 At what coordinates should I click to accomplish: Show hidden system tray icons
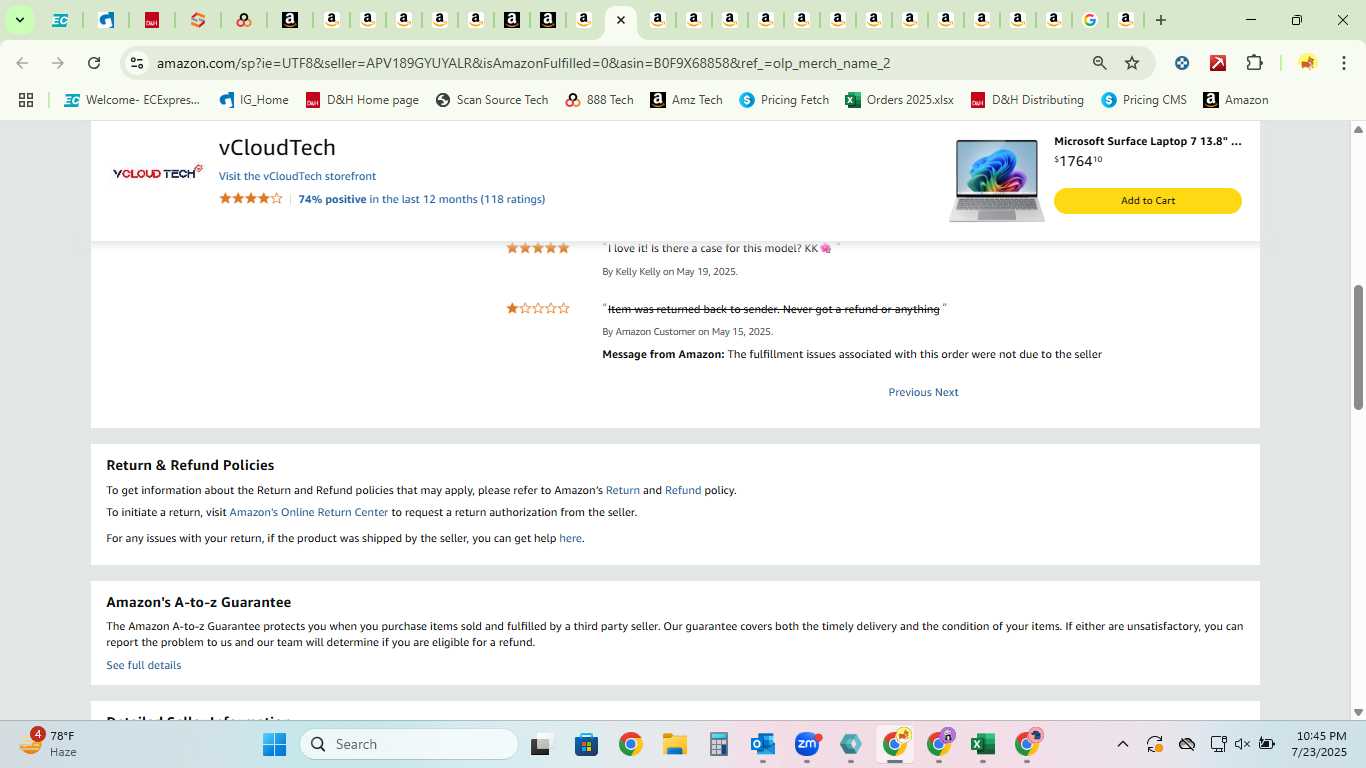[x=1122, y=744]
